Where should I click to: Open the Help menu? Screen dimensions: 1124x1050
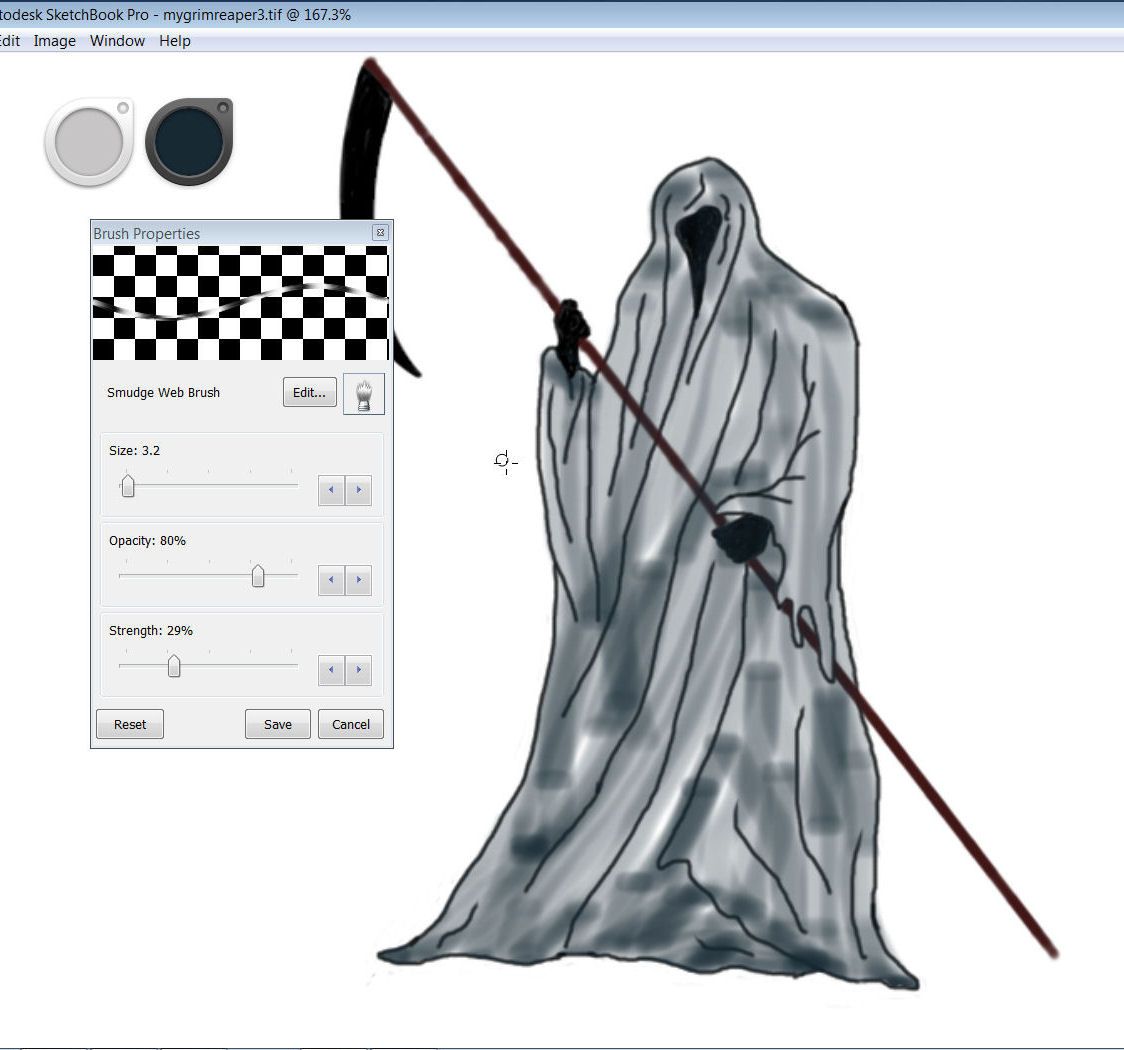[x=175, y=41]
